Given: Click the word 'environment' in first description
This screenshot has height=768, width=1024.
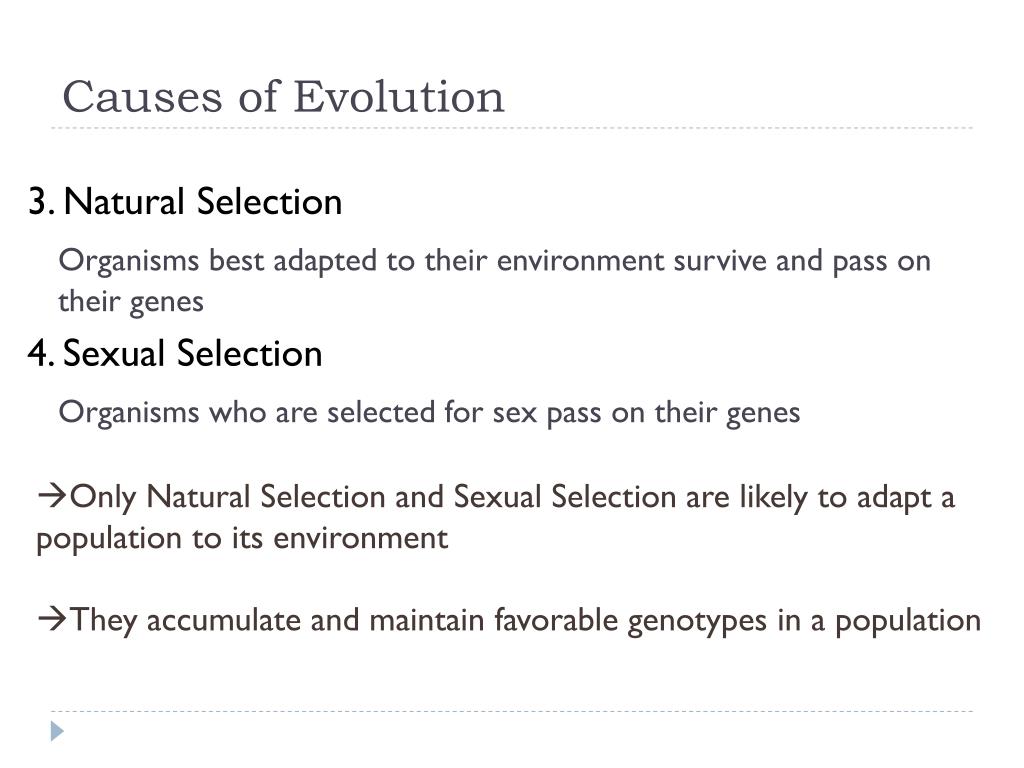Looking at the screenshot, I should pyautogui.click(x=581, y=261).
